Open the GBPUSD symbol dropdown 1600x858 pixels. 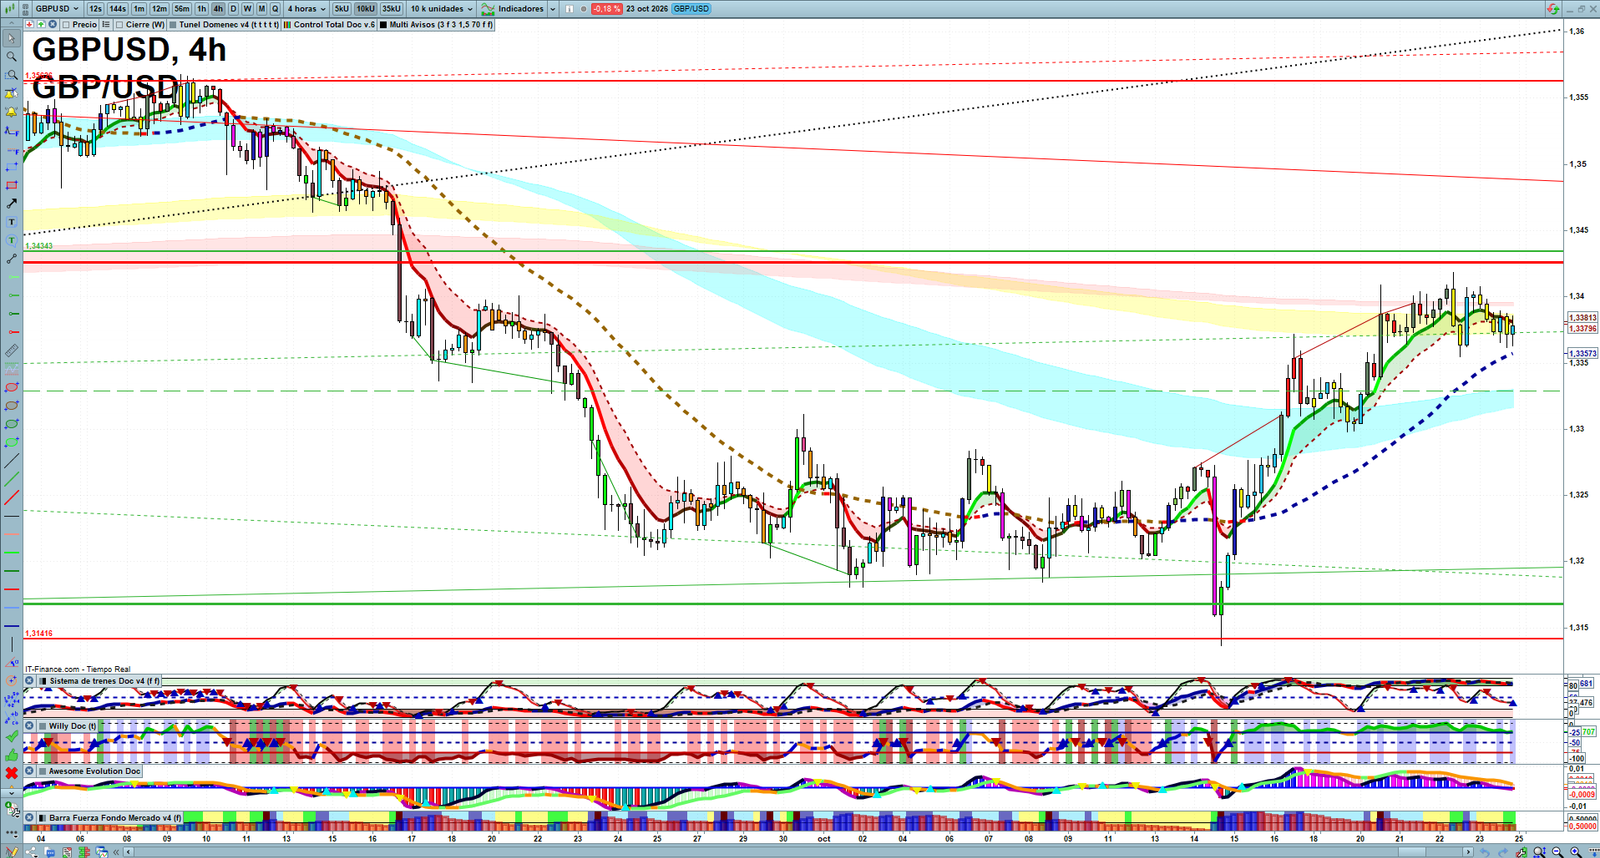coord(56,9)
